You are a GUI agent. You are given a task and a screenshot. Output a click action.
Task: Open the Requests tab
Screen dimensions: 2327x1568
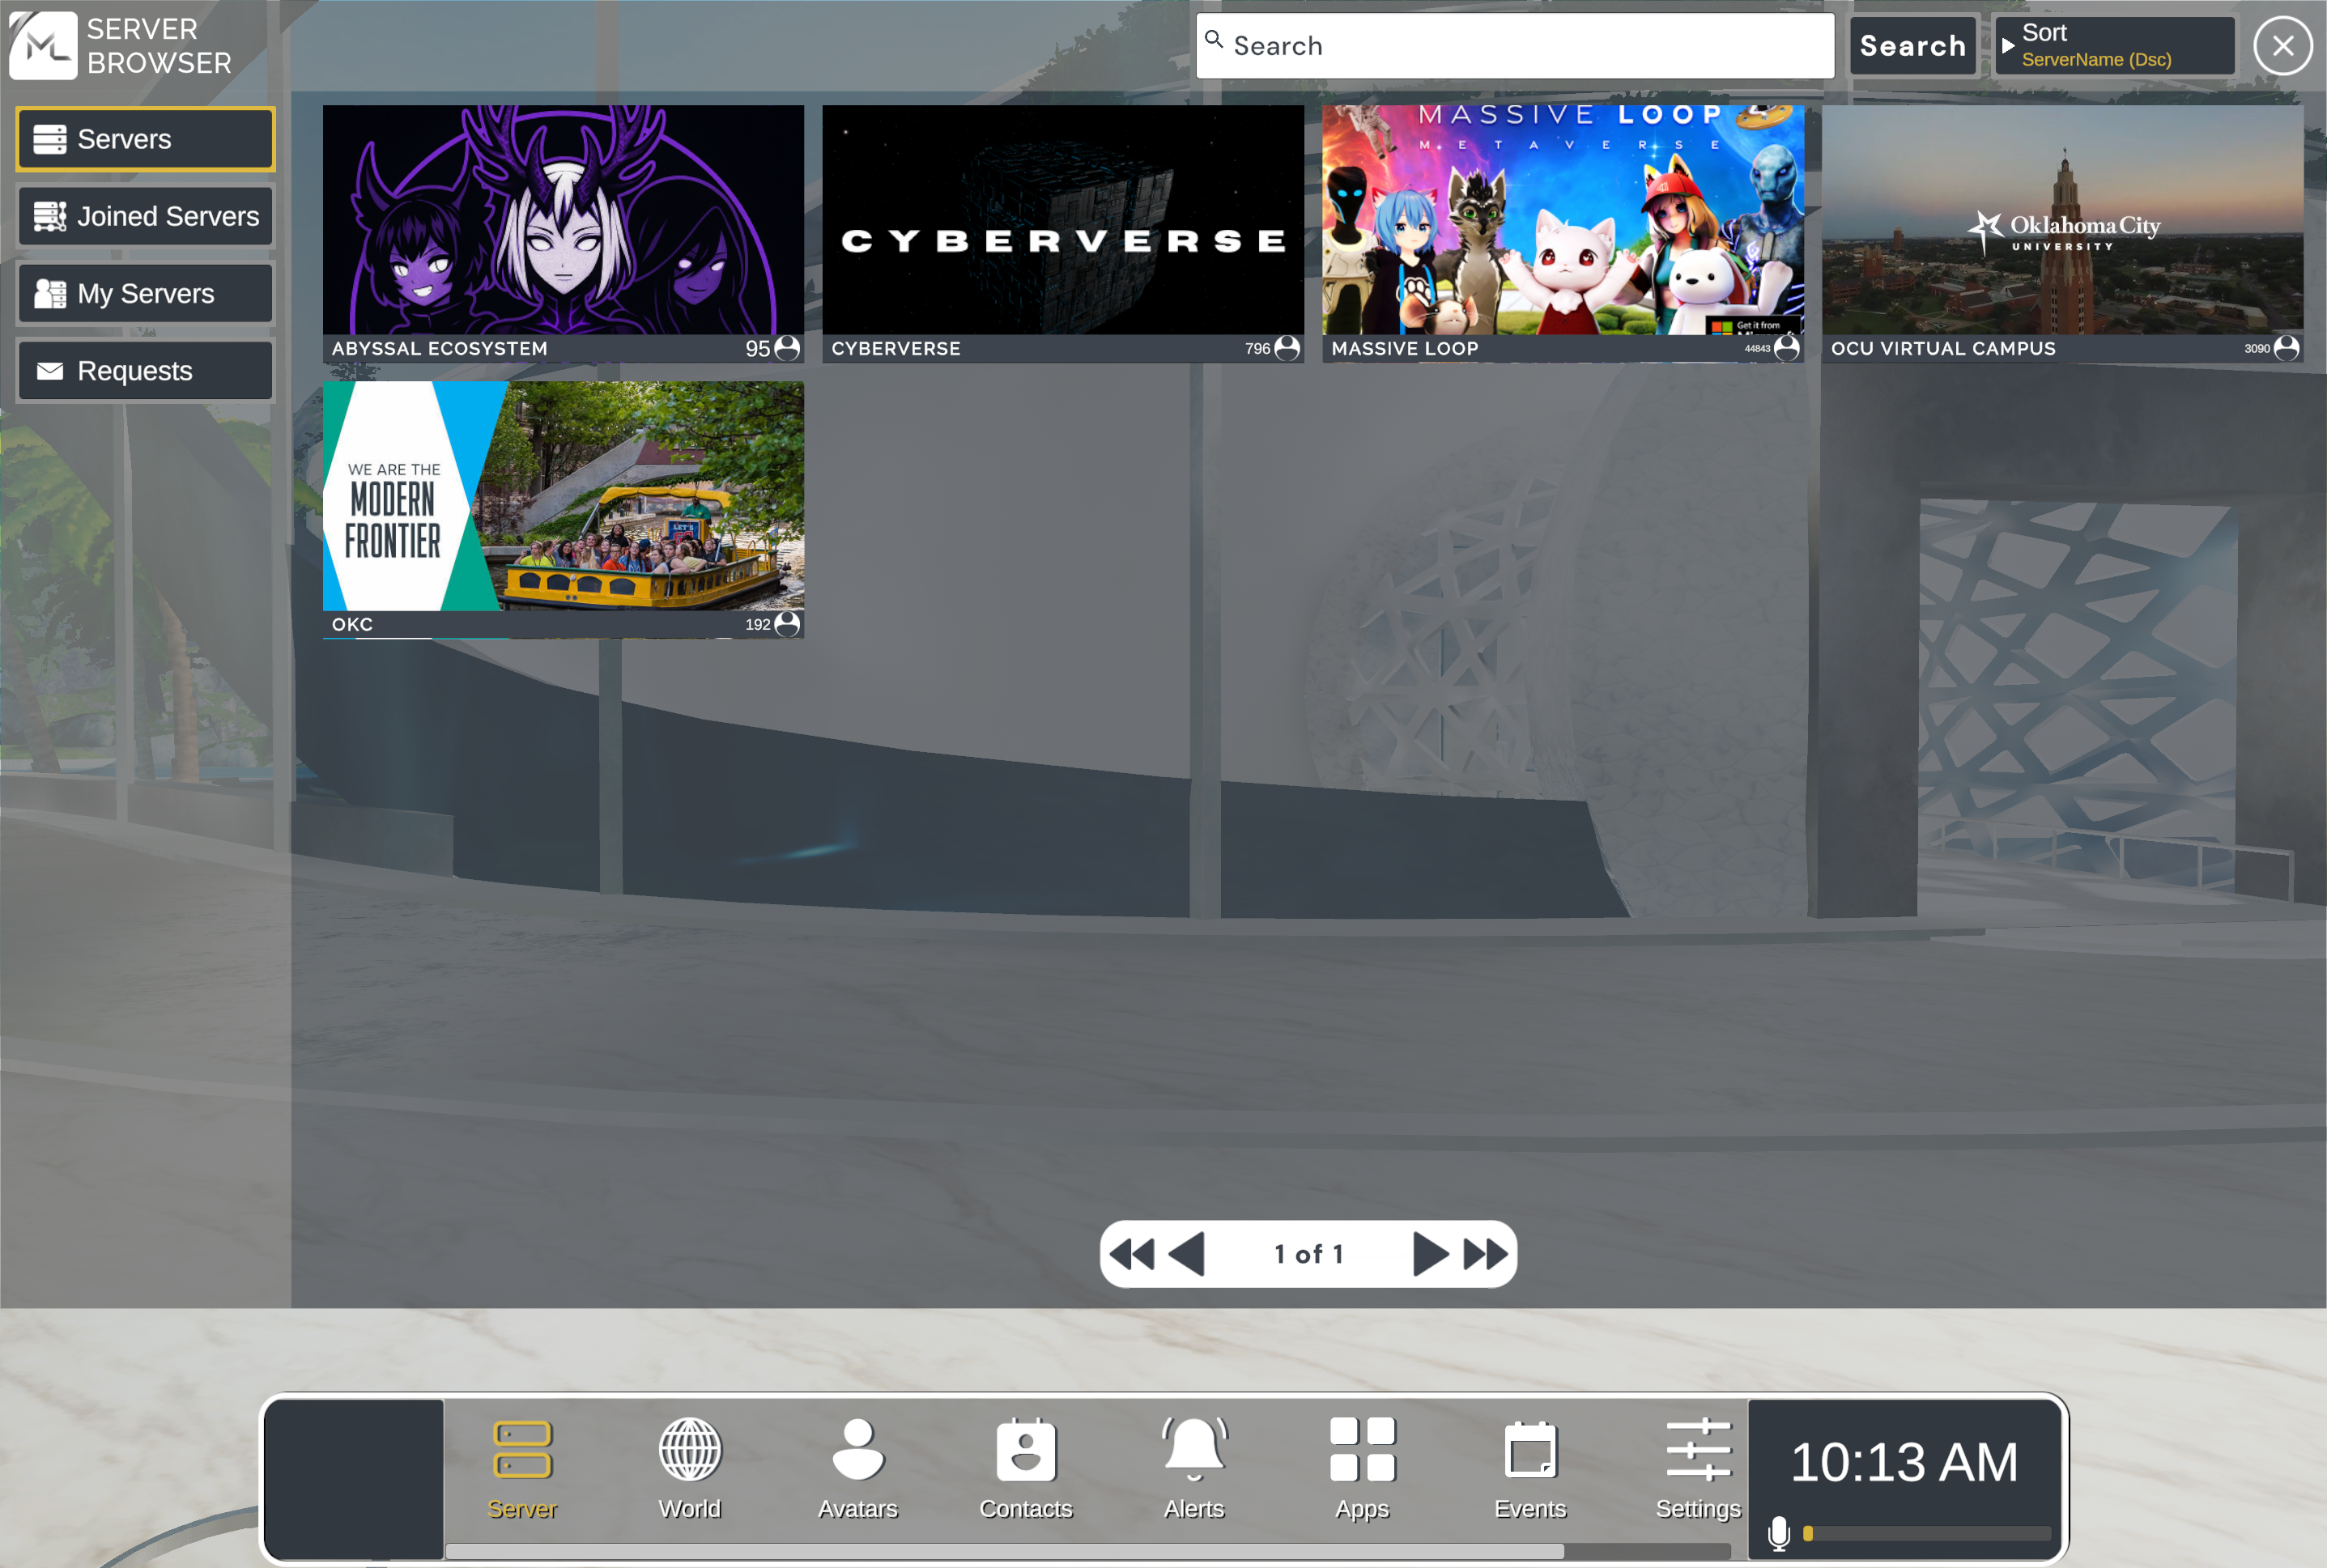pos(145,371)
